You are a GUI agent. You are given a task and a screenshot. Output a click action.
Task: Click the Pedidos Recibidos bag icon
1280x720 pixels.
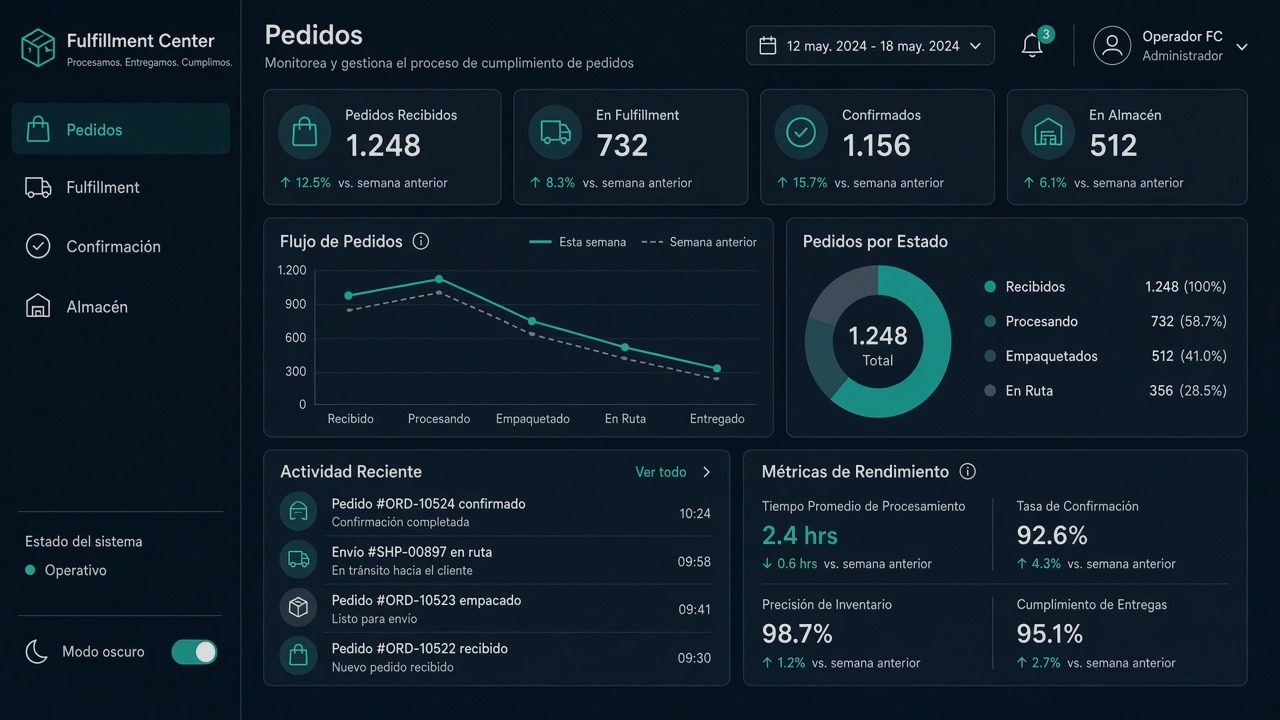tap(305, 132)
